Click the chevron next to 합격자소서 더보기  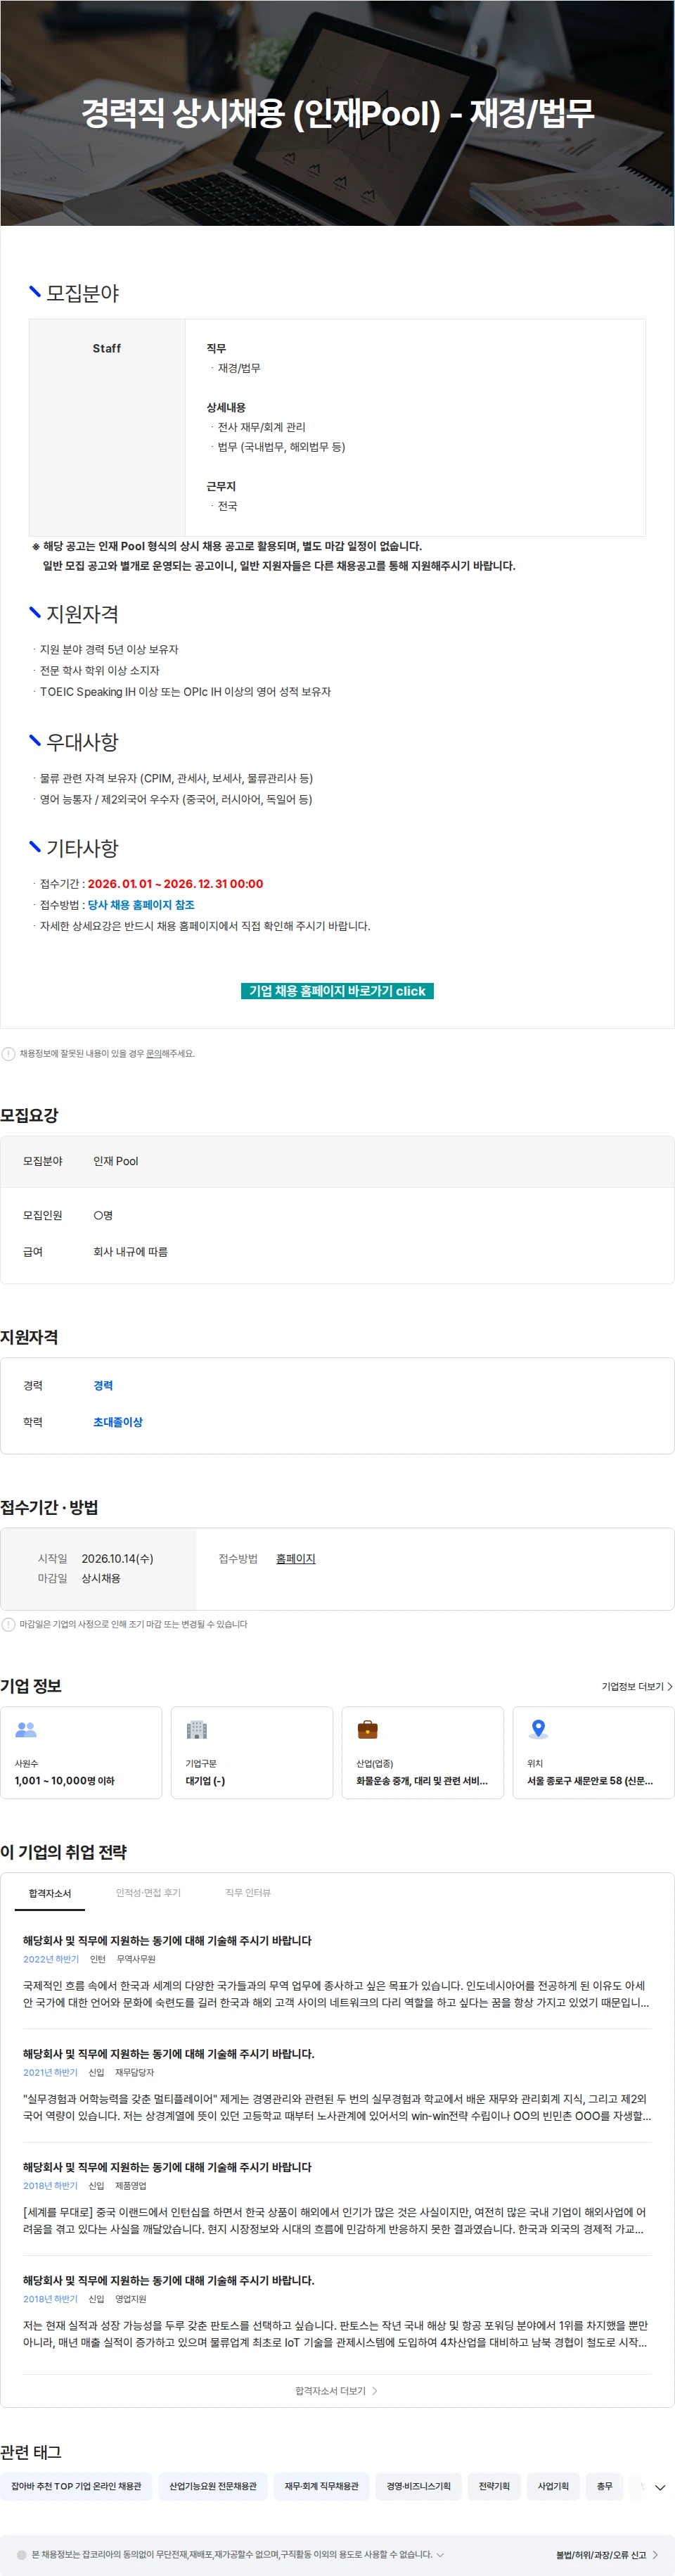click(x=375, y=2391)
